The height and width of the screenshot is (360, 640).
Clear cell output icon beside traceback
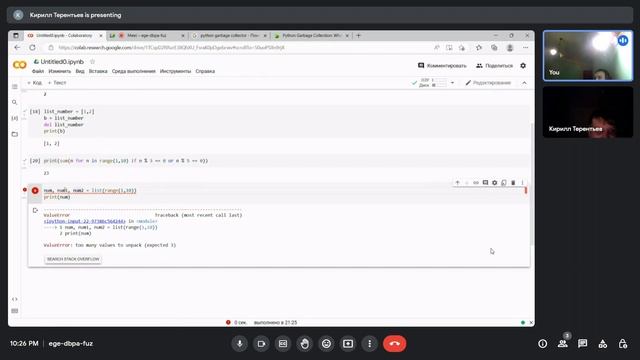[x=35, y=210]
